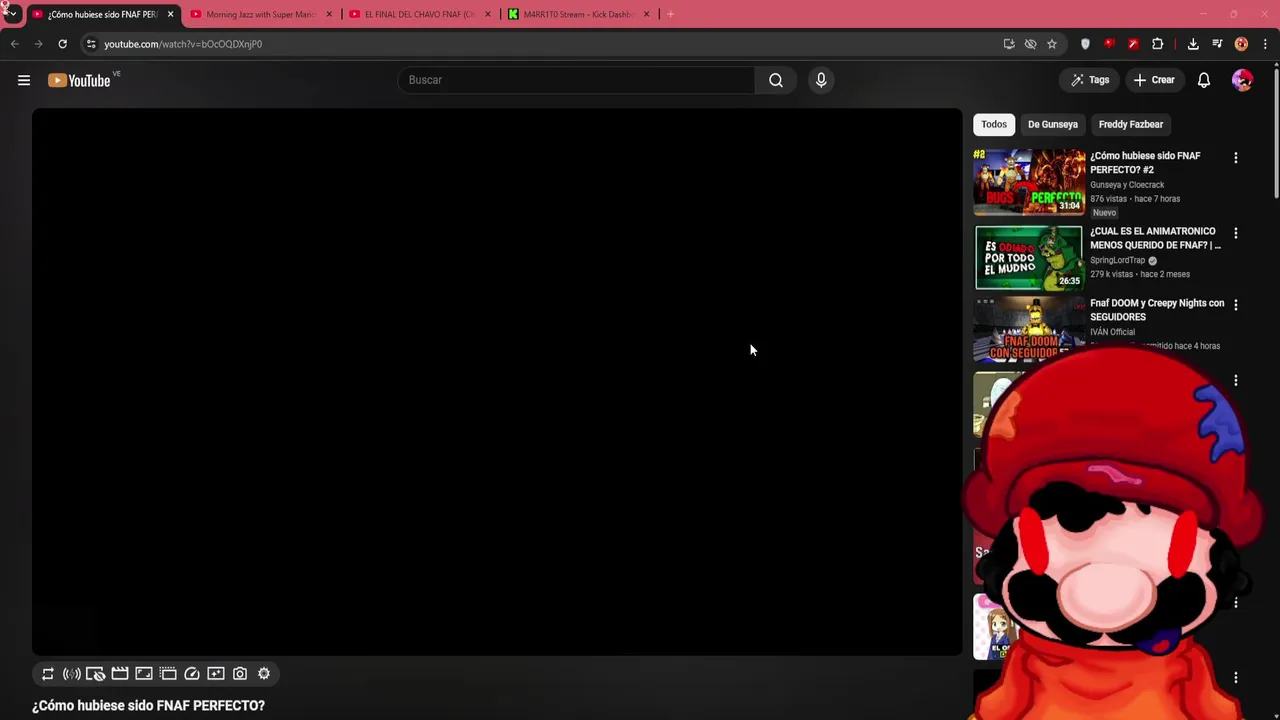Open the animatronico menos querido video thumbnail
Screen dimensions: 1280x720
(x=1029, y=258)
